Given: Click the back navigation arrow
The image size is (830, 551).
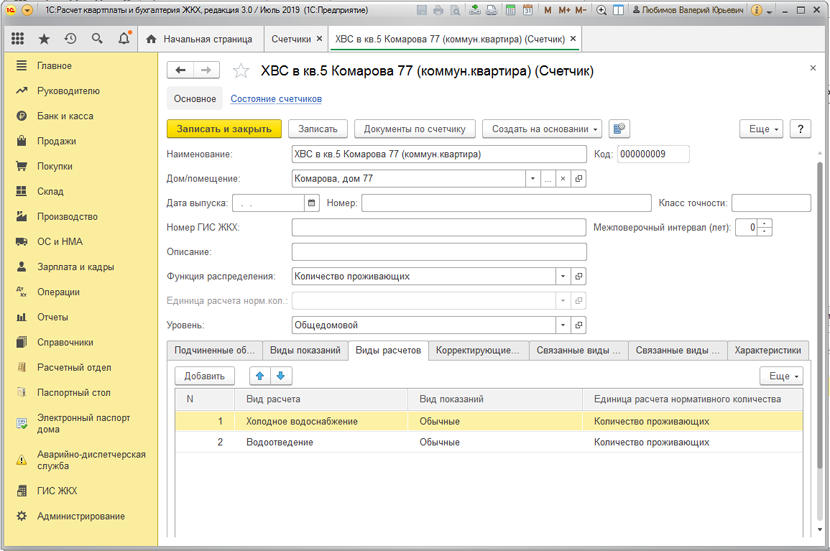Looking at the screenshot, I should coord(181,70).
